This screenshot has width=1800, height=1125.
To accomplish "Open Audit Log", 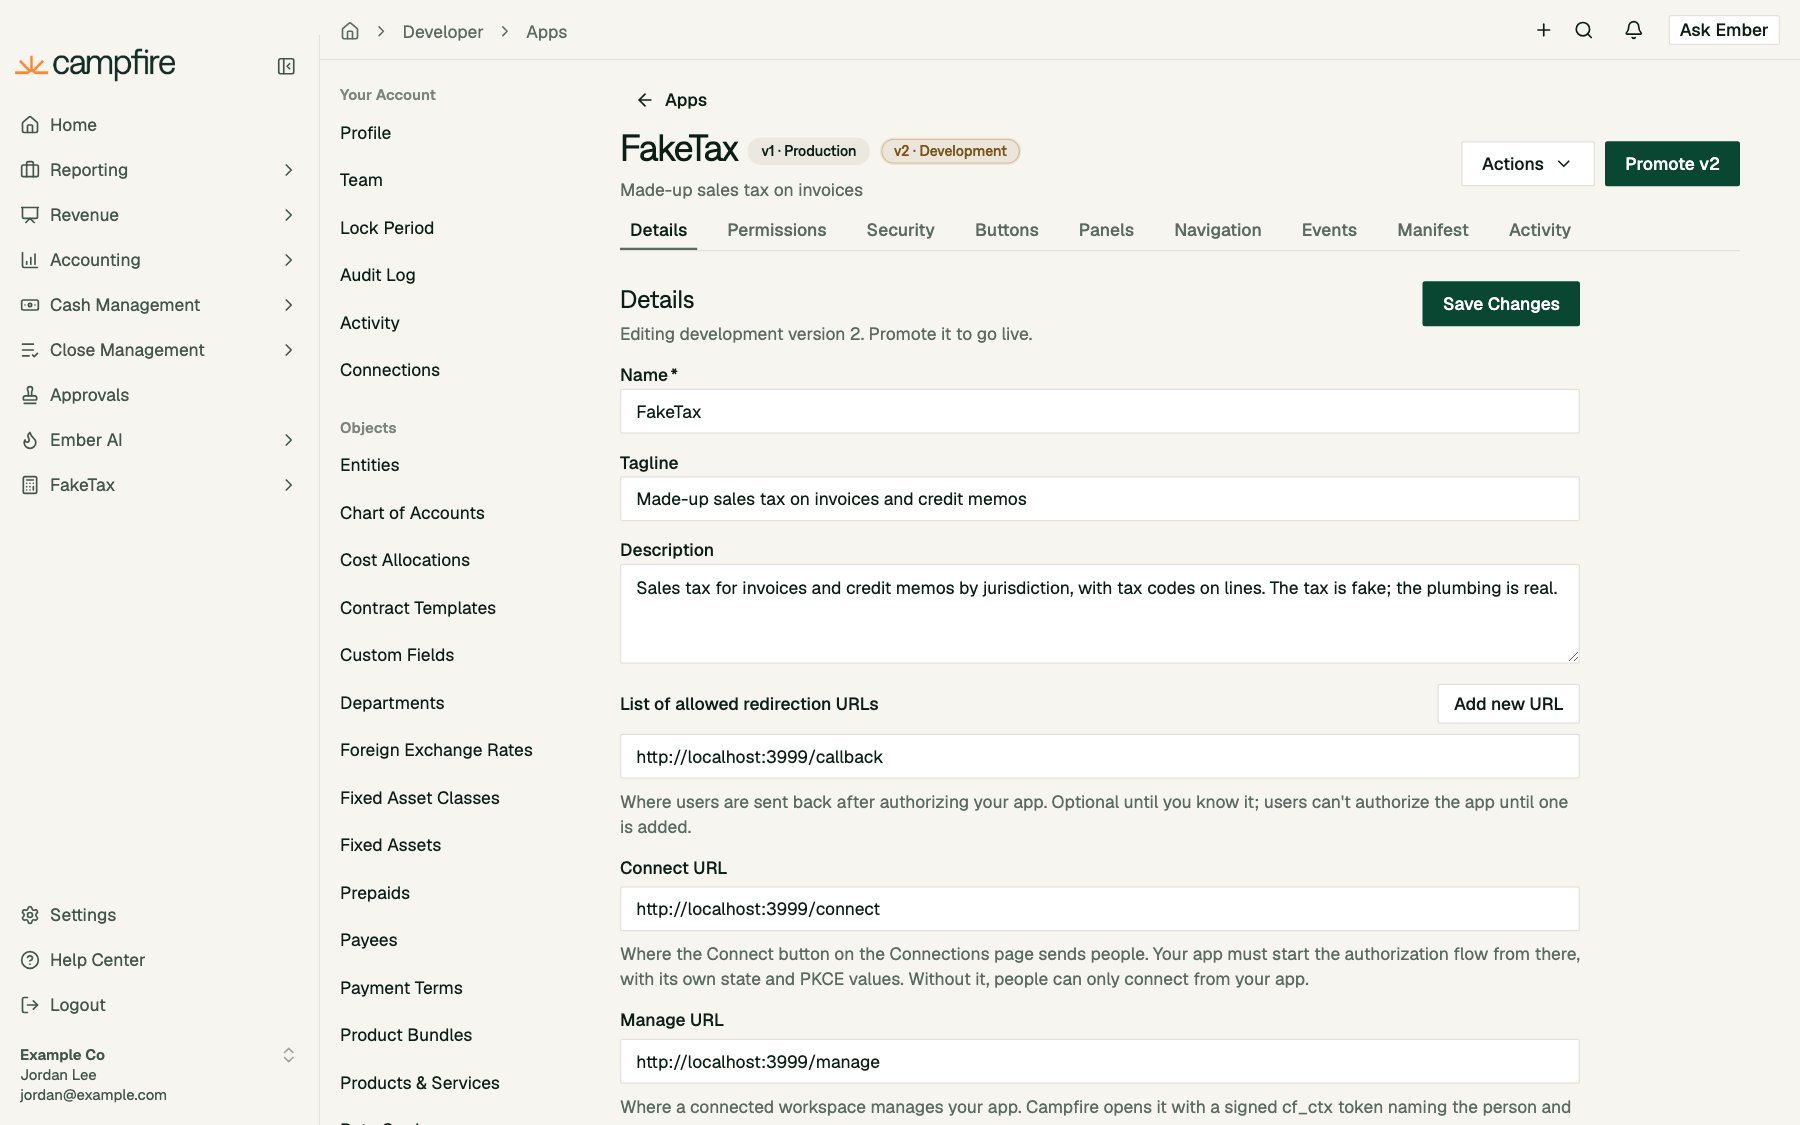I will (377, 275).
